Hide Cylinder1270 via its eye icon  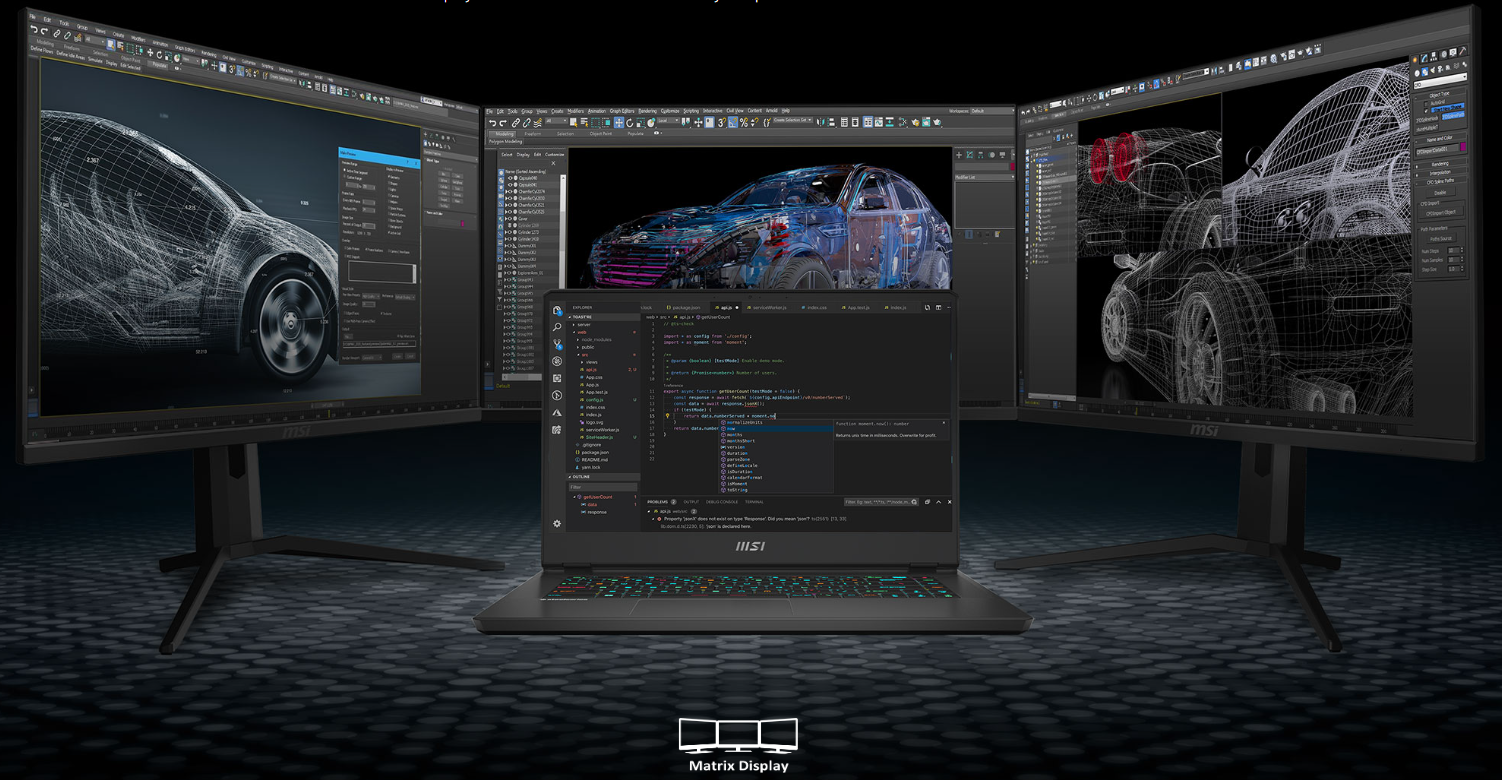point(509,232)
